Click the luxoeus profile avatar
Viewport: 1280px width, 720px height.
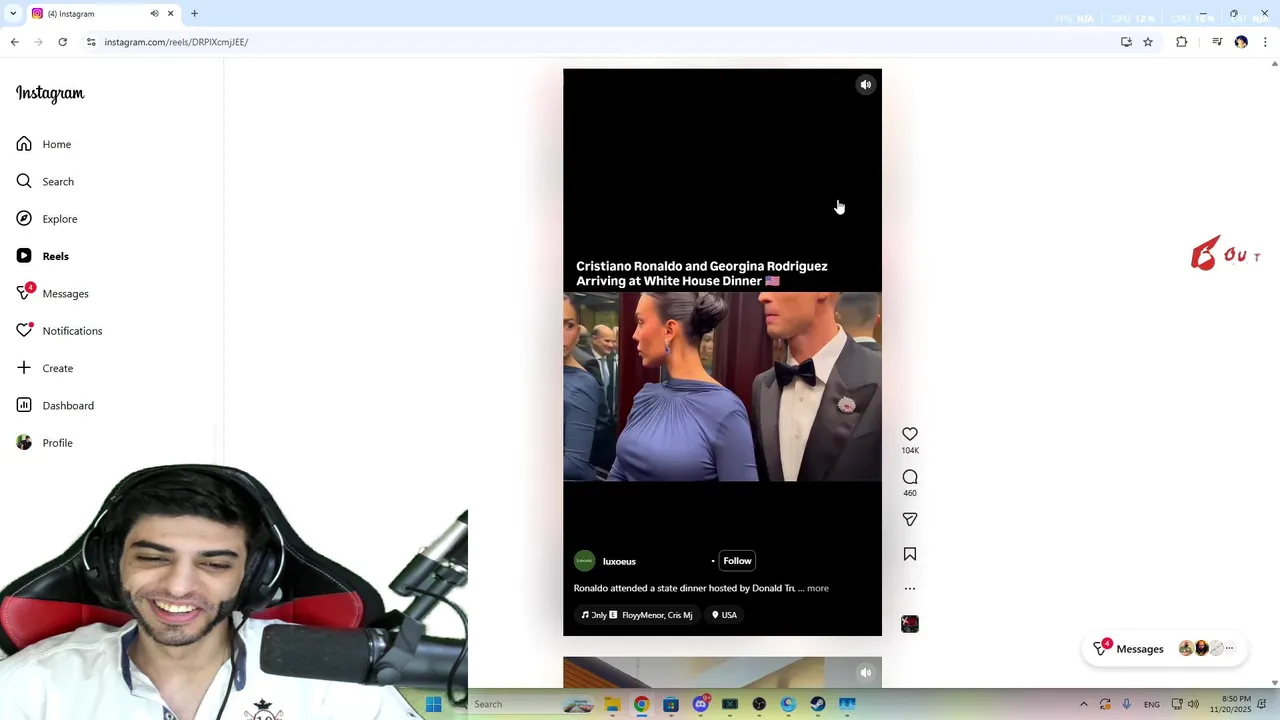coord(585,561)
